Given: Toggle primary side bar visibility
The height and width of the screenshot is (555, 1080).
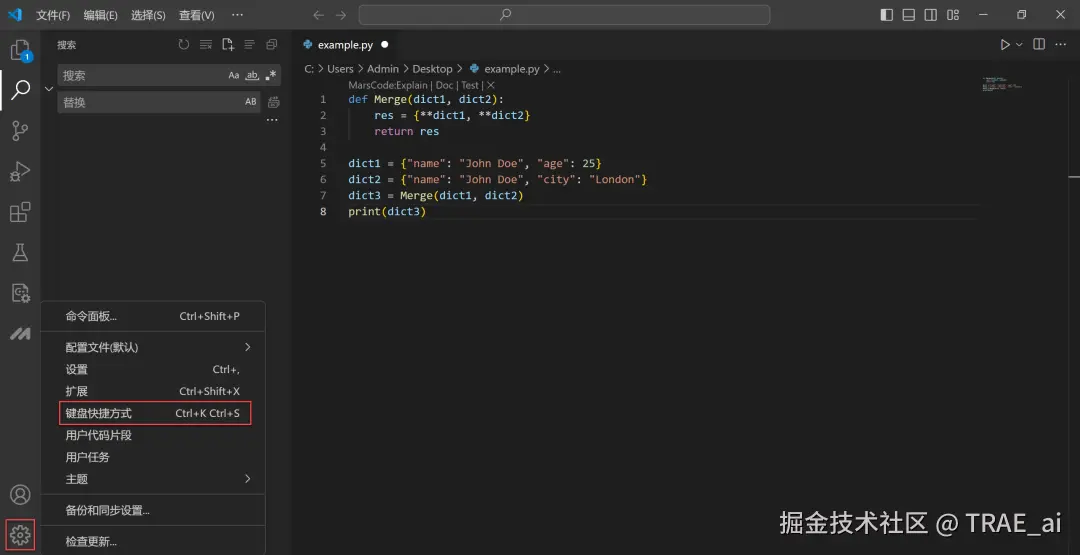Looking at the screenshot, I should point(887,15).
